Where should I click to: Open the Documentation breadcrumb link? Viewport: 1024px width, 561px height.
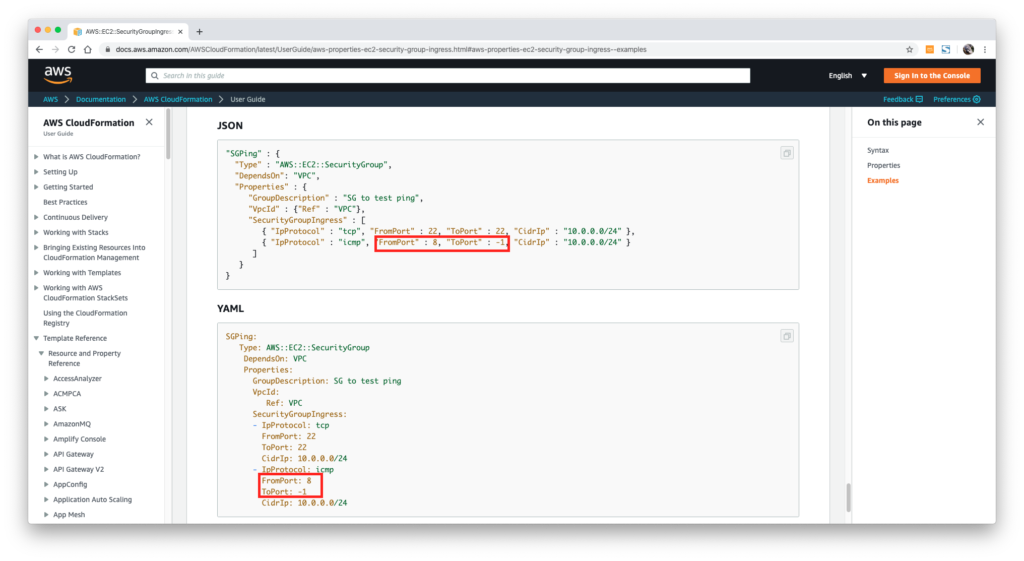tap(101, 99)
